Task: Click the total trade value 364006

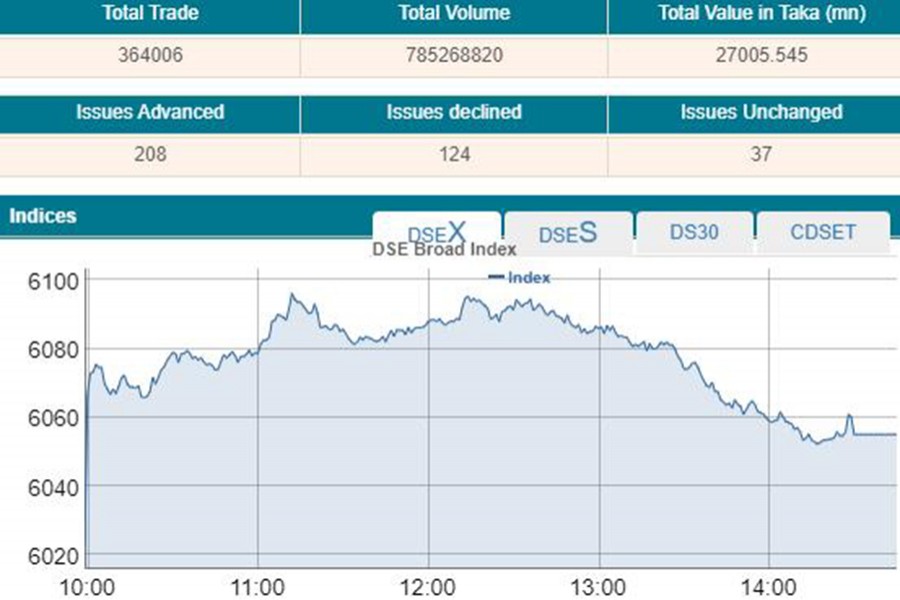Action: [x=150, y=56]
